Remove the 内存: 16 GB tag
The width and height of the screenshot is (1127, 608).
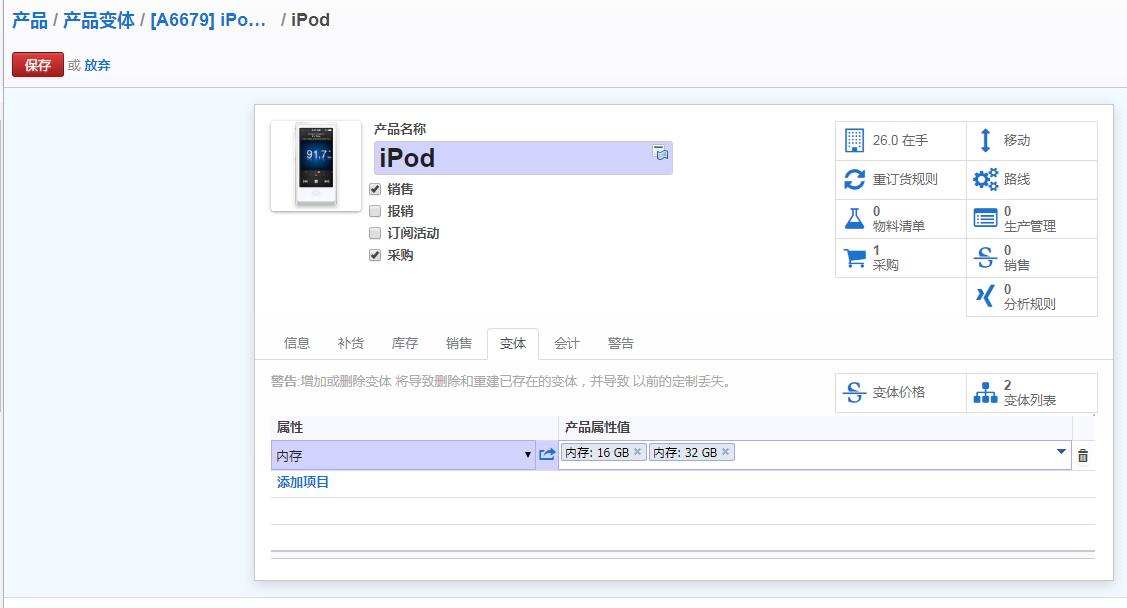click(637, 452)
